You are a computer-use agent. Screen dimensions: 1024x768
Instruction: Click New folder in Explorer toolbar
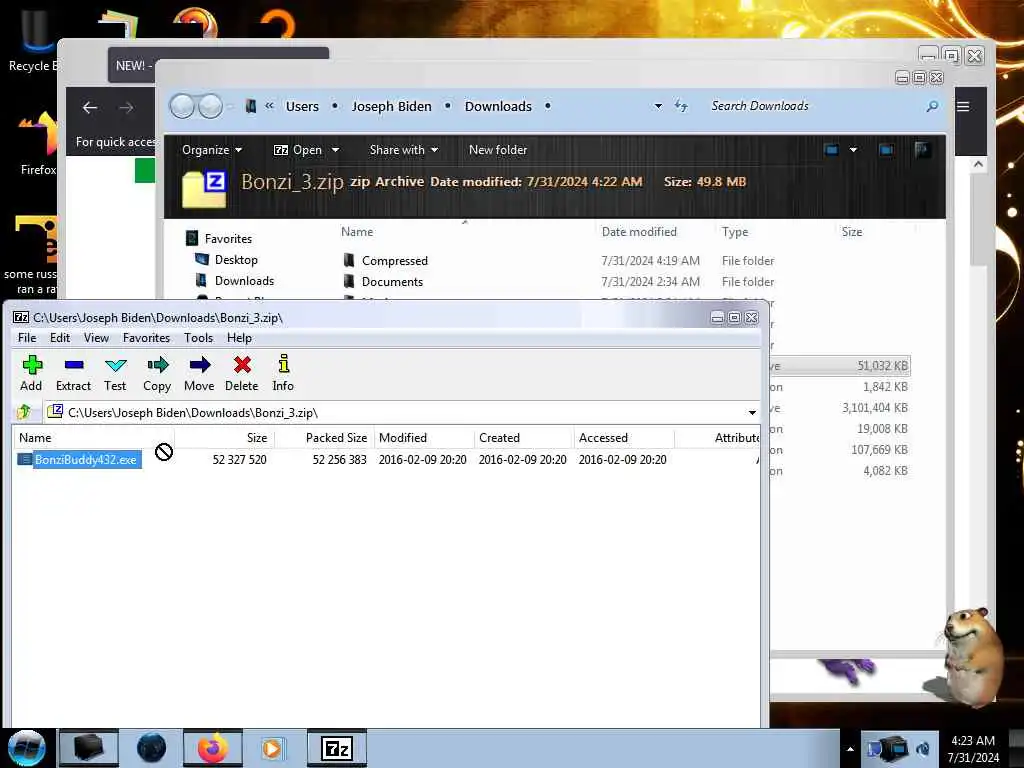[498, 150]
